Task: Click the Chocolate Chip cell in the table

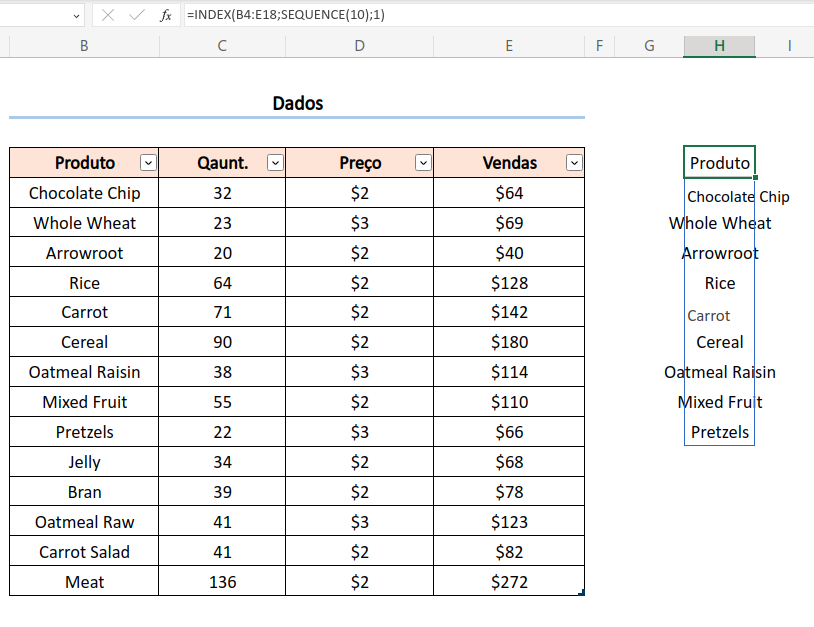Action: tap(84, 193)
